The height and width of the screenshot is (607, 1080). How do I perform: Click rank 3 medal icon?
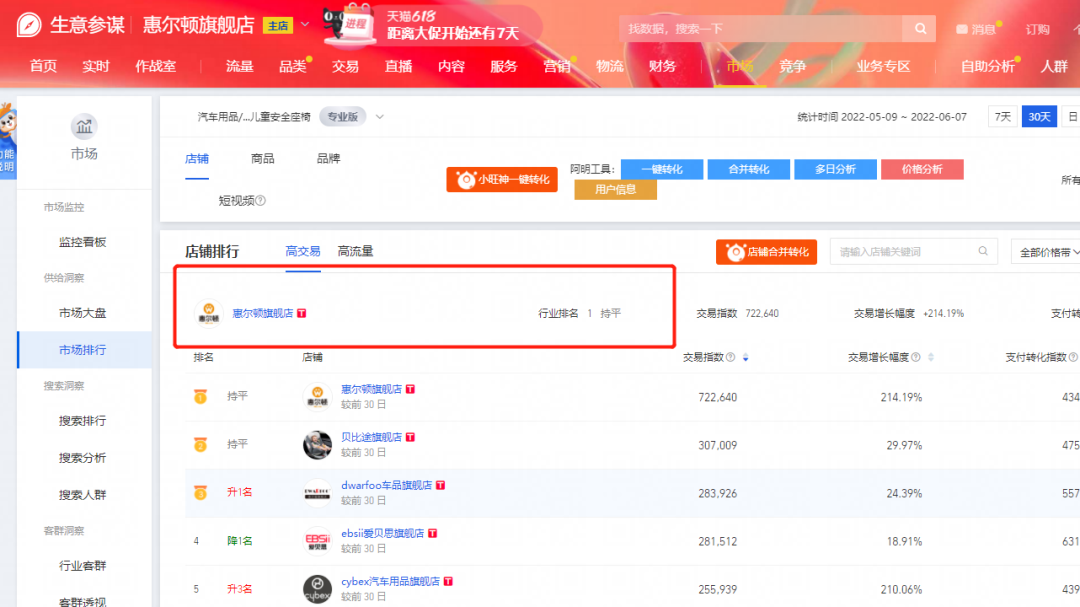(x=200, y=493)
